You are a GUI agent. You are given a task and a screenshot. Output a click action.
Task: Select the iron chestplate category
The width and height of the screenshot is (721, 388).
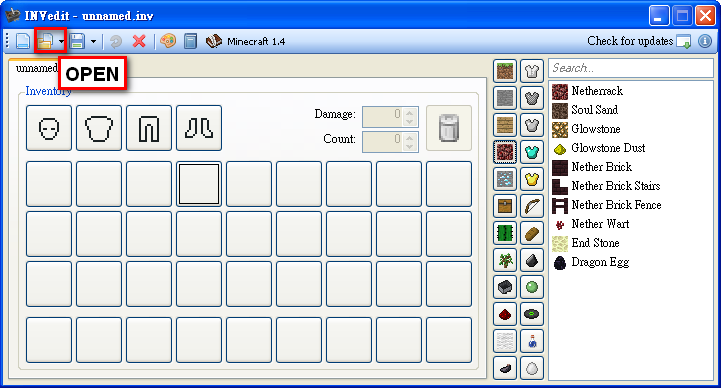coord(532,125)
